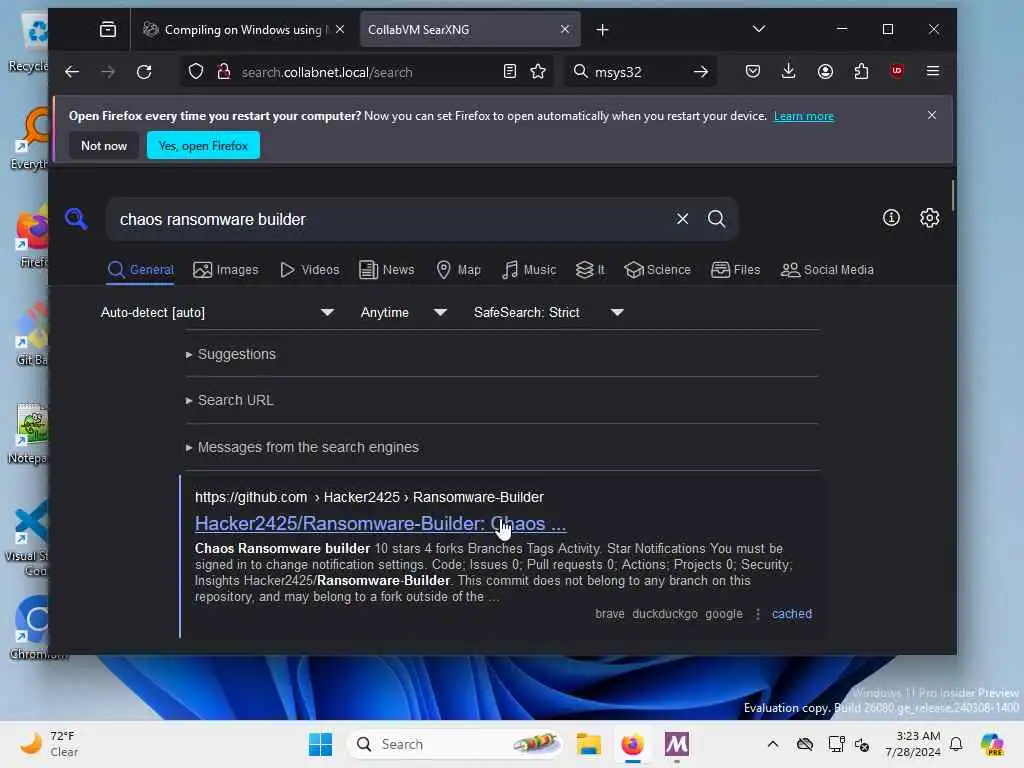
Task: Switch to News category
Action: click(x=387, y=270)
